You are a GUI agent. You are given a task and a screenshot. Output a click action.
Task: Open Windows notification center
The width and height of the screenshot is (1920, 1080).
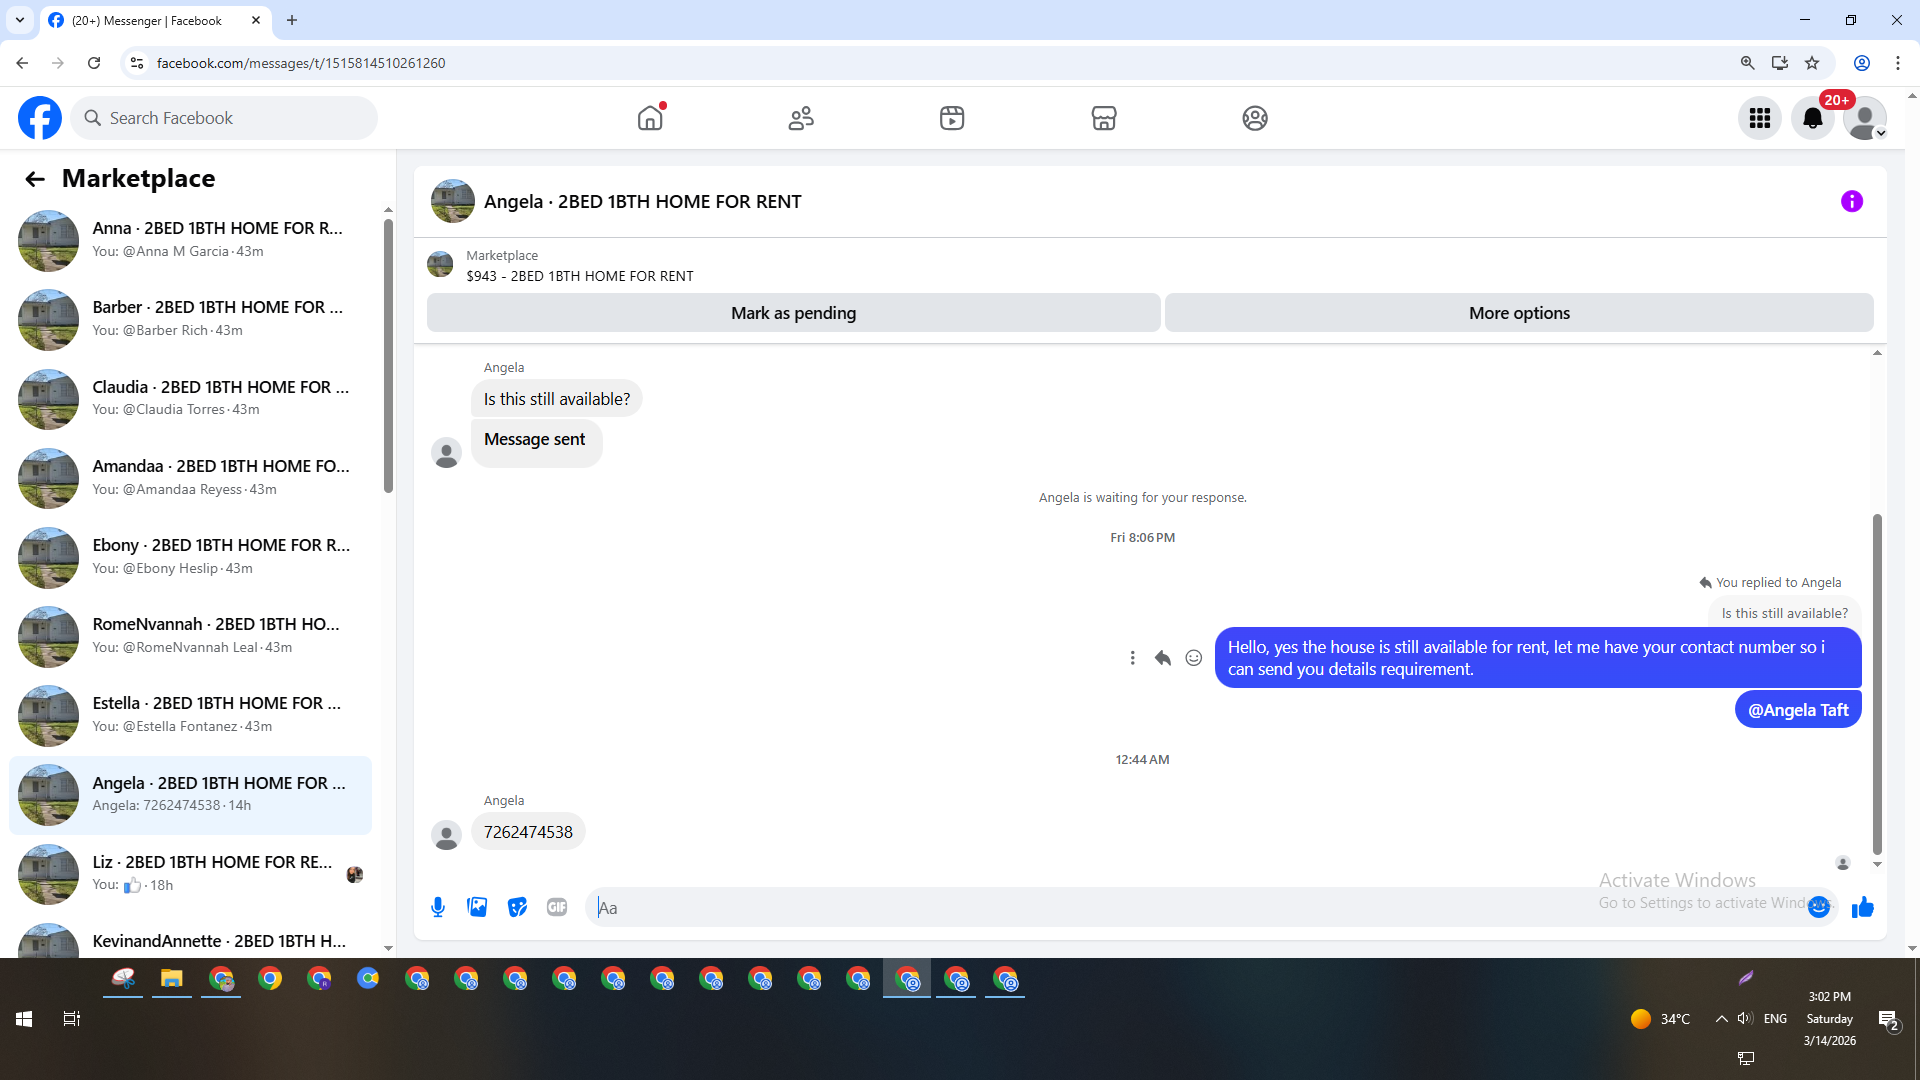click(x=1888, y=1020)
